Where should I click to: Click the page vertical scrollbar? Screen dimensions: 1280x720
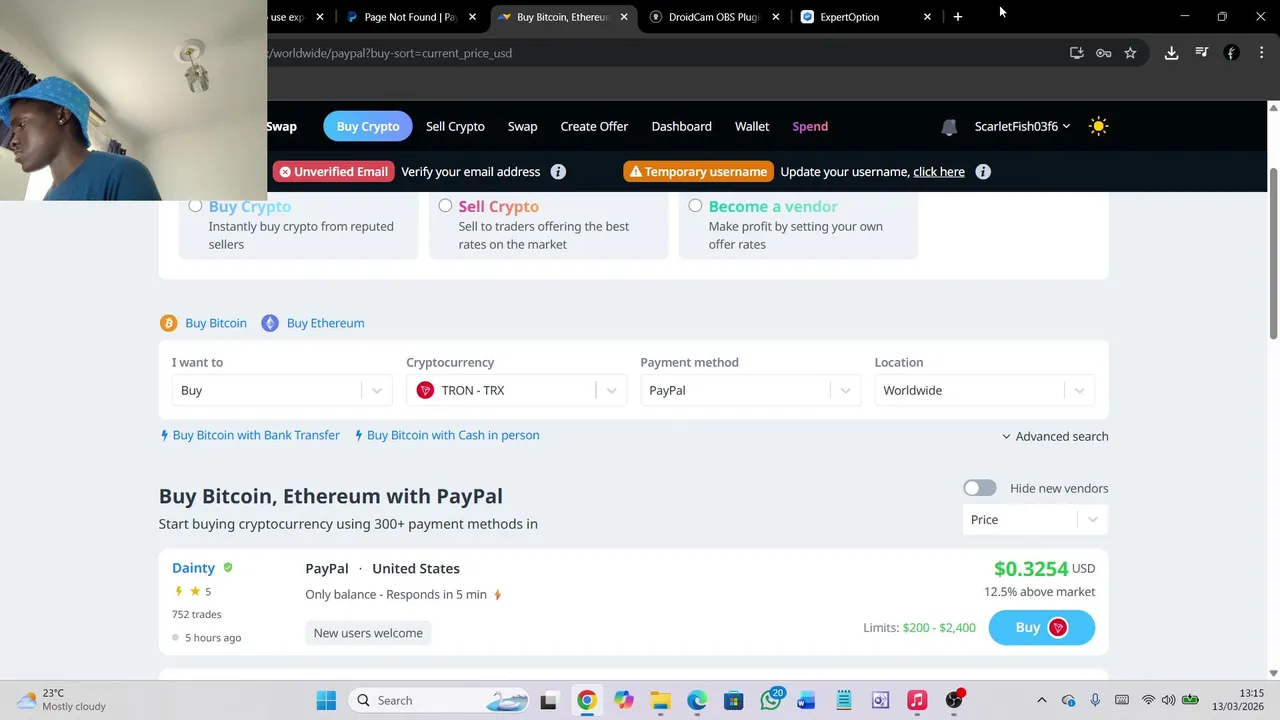1273,254
